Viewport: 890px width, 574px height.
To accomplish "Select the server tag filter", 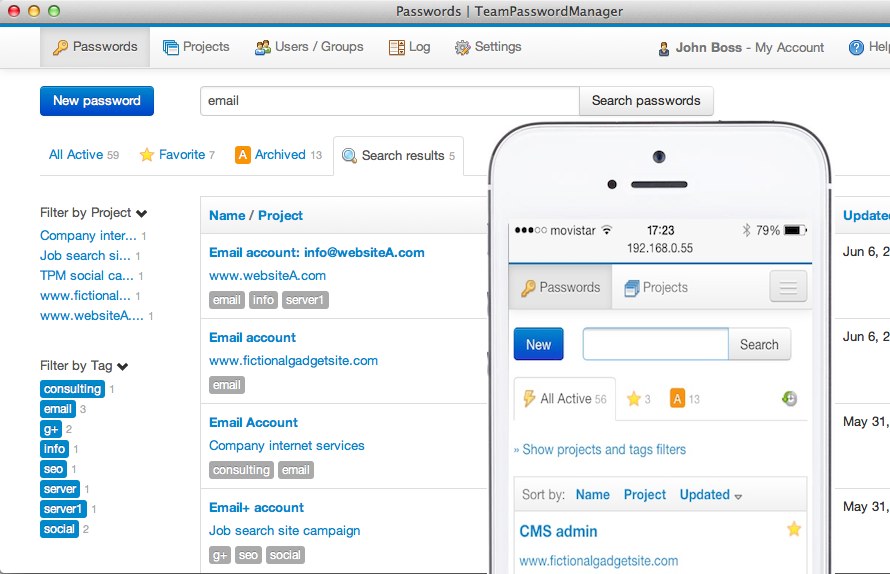I will click(x=60, y=489).
